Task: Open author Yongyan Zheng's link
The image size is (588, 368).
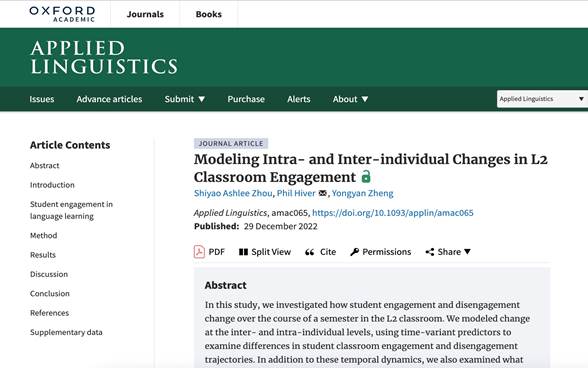Action: (362, 193)
